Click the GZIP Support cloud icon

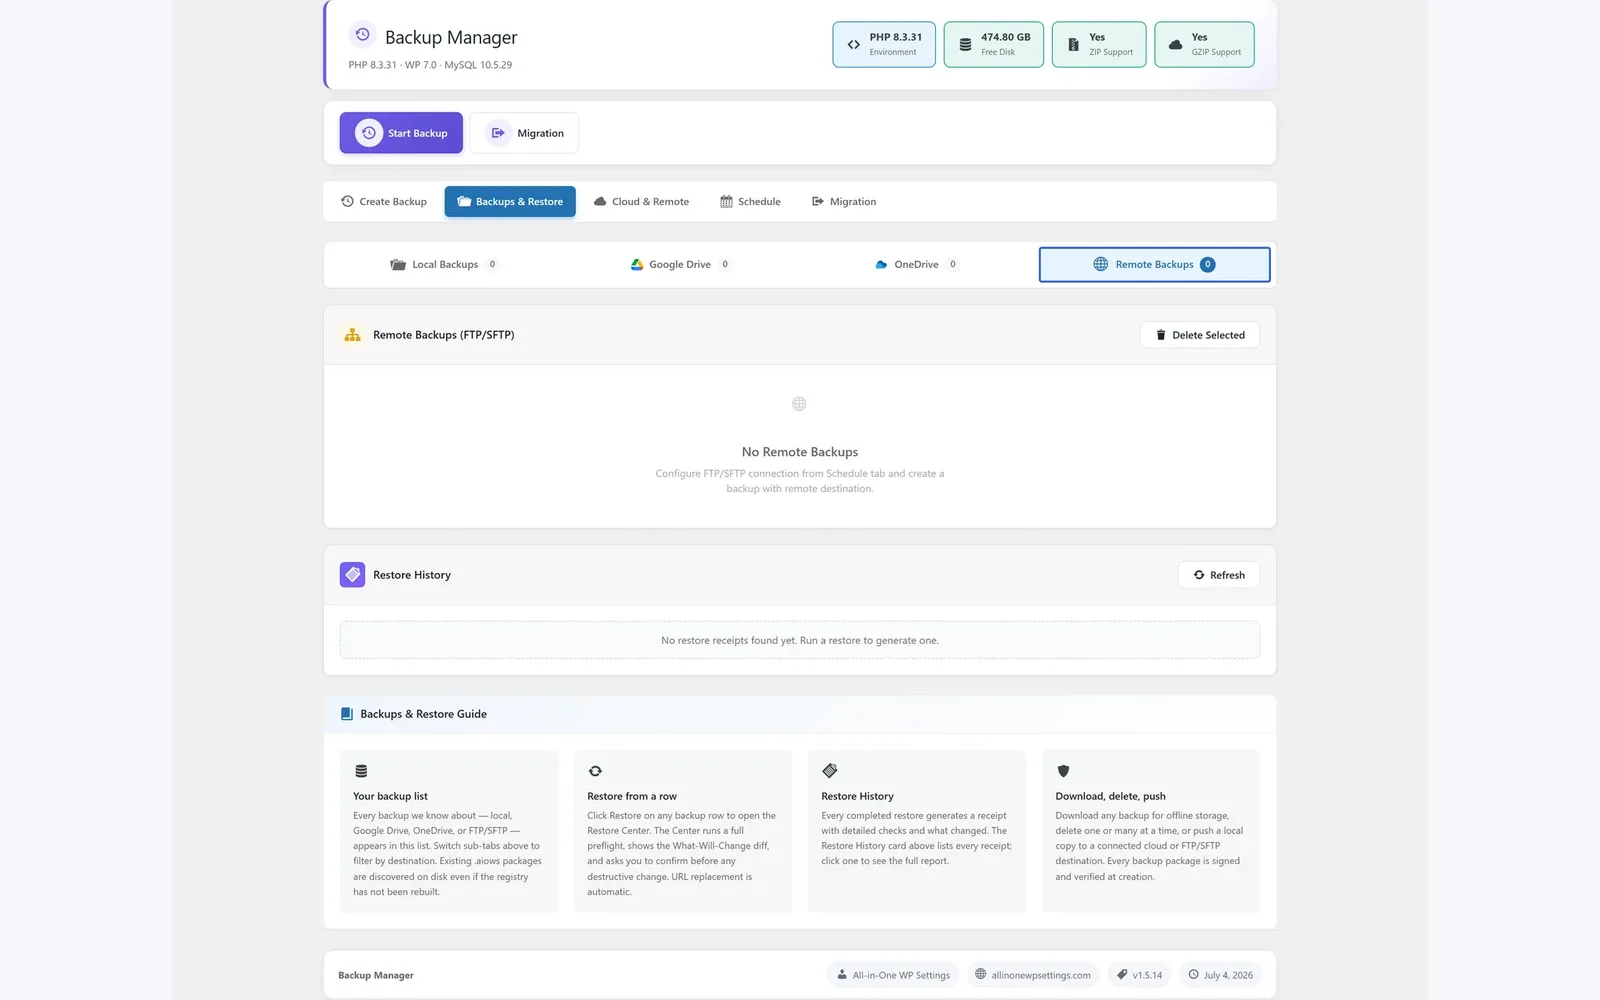tap(1176, 45)
